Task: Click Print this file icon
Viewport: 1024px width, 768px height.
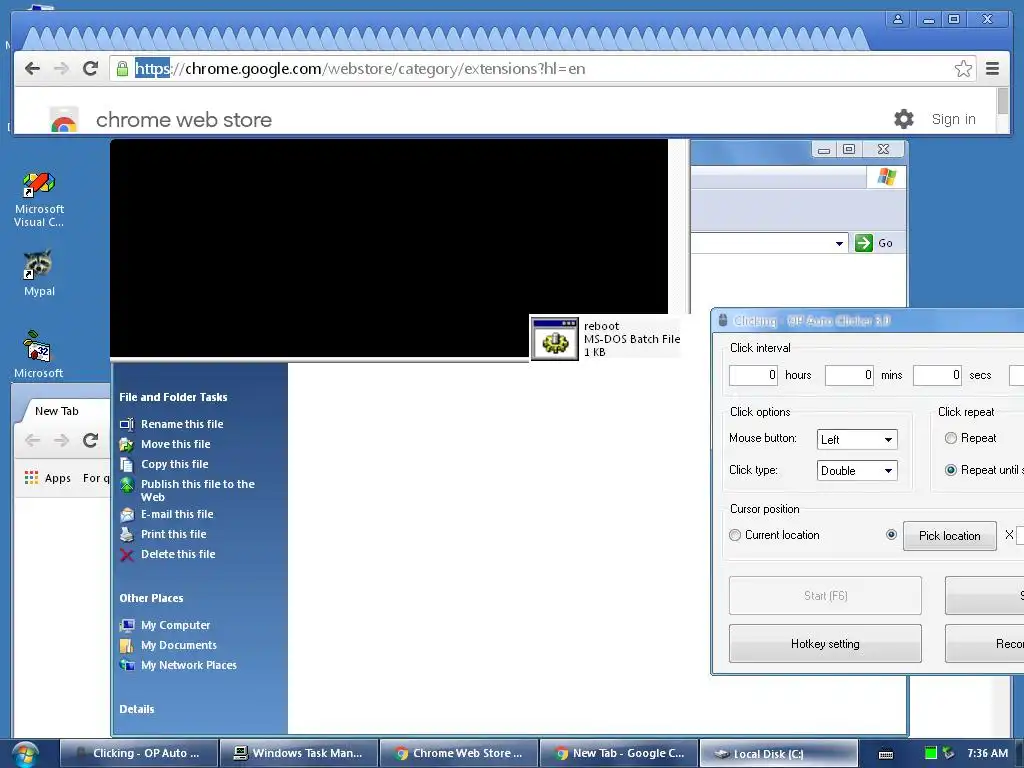Action: point(127,534)
